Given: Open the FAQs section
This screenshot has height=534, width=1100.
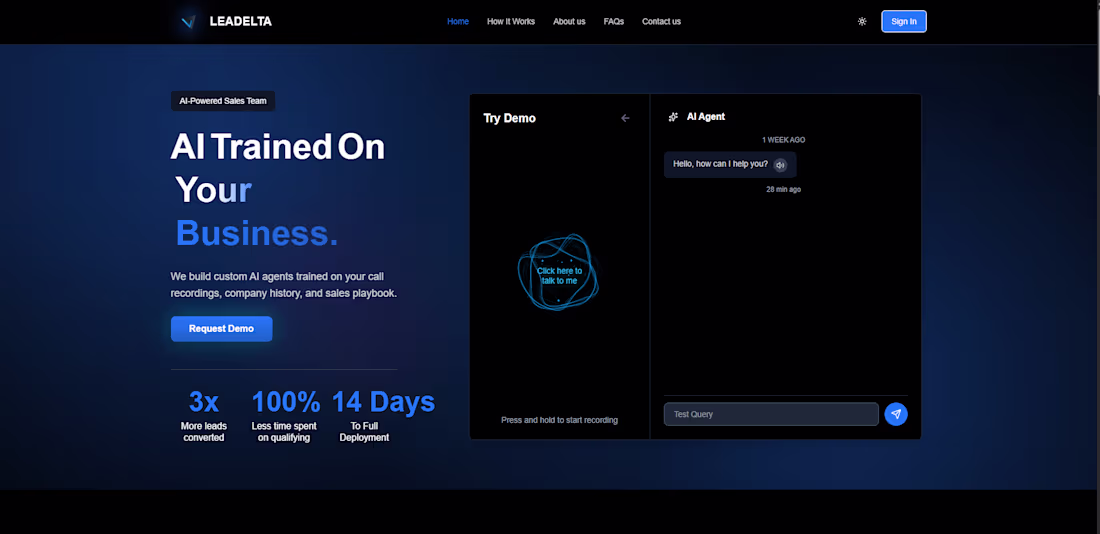Looking at the screenshot, I should (614, 22).
